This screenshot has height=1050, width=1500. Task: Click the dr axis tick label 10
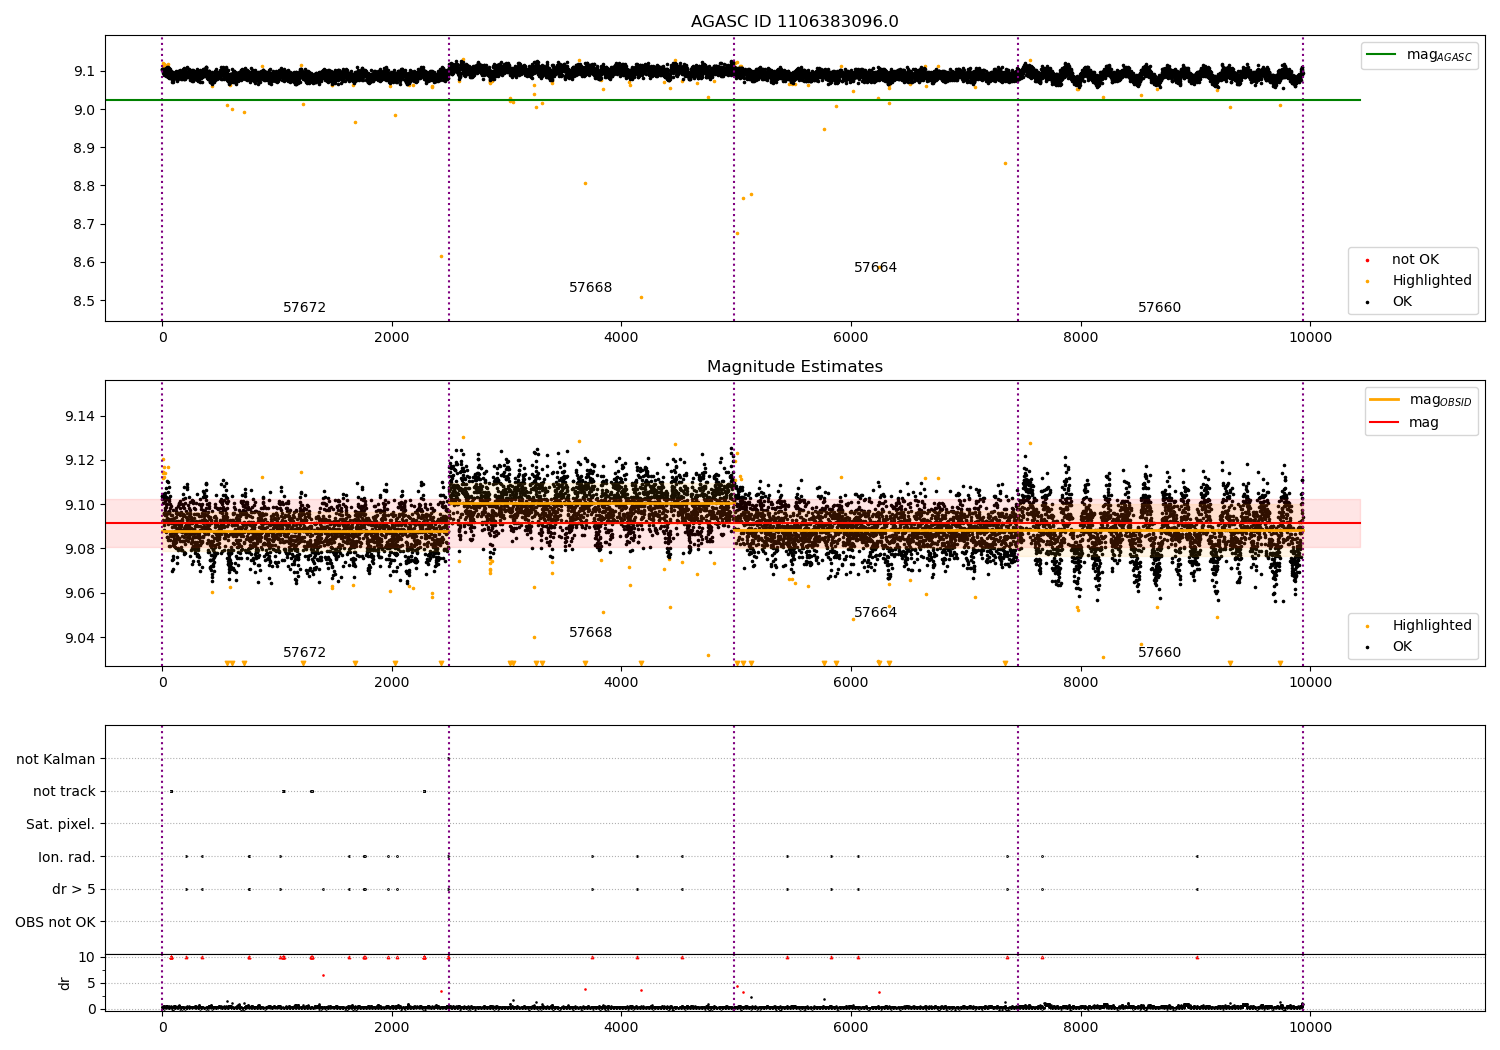(87, 958)
